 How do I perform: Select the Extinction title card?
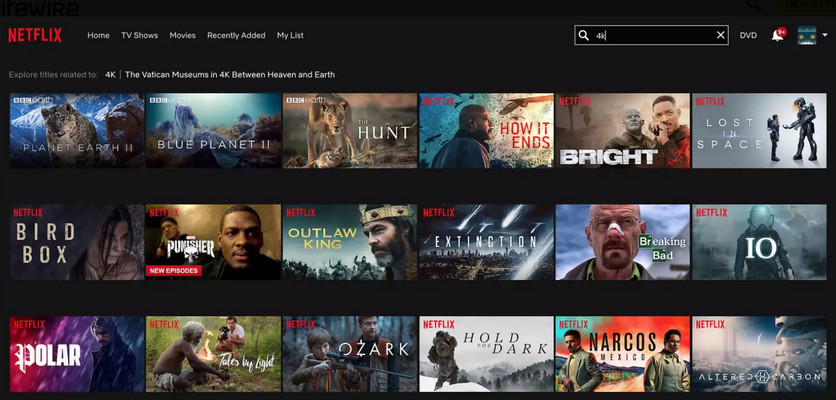click(486, 242)
